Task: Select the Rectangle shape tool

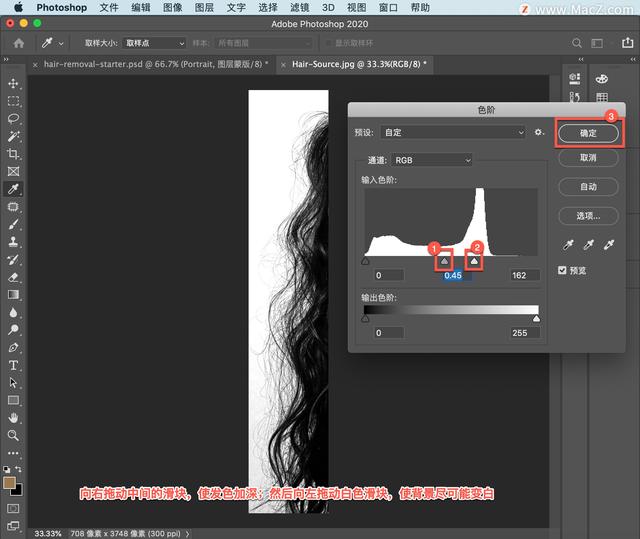Action: point(13,400)
